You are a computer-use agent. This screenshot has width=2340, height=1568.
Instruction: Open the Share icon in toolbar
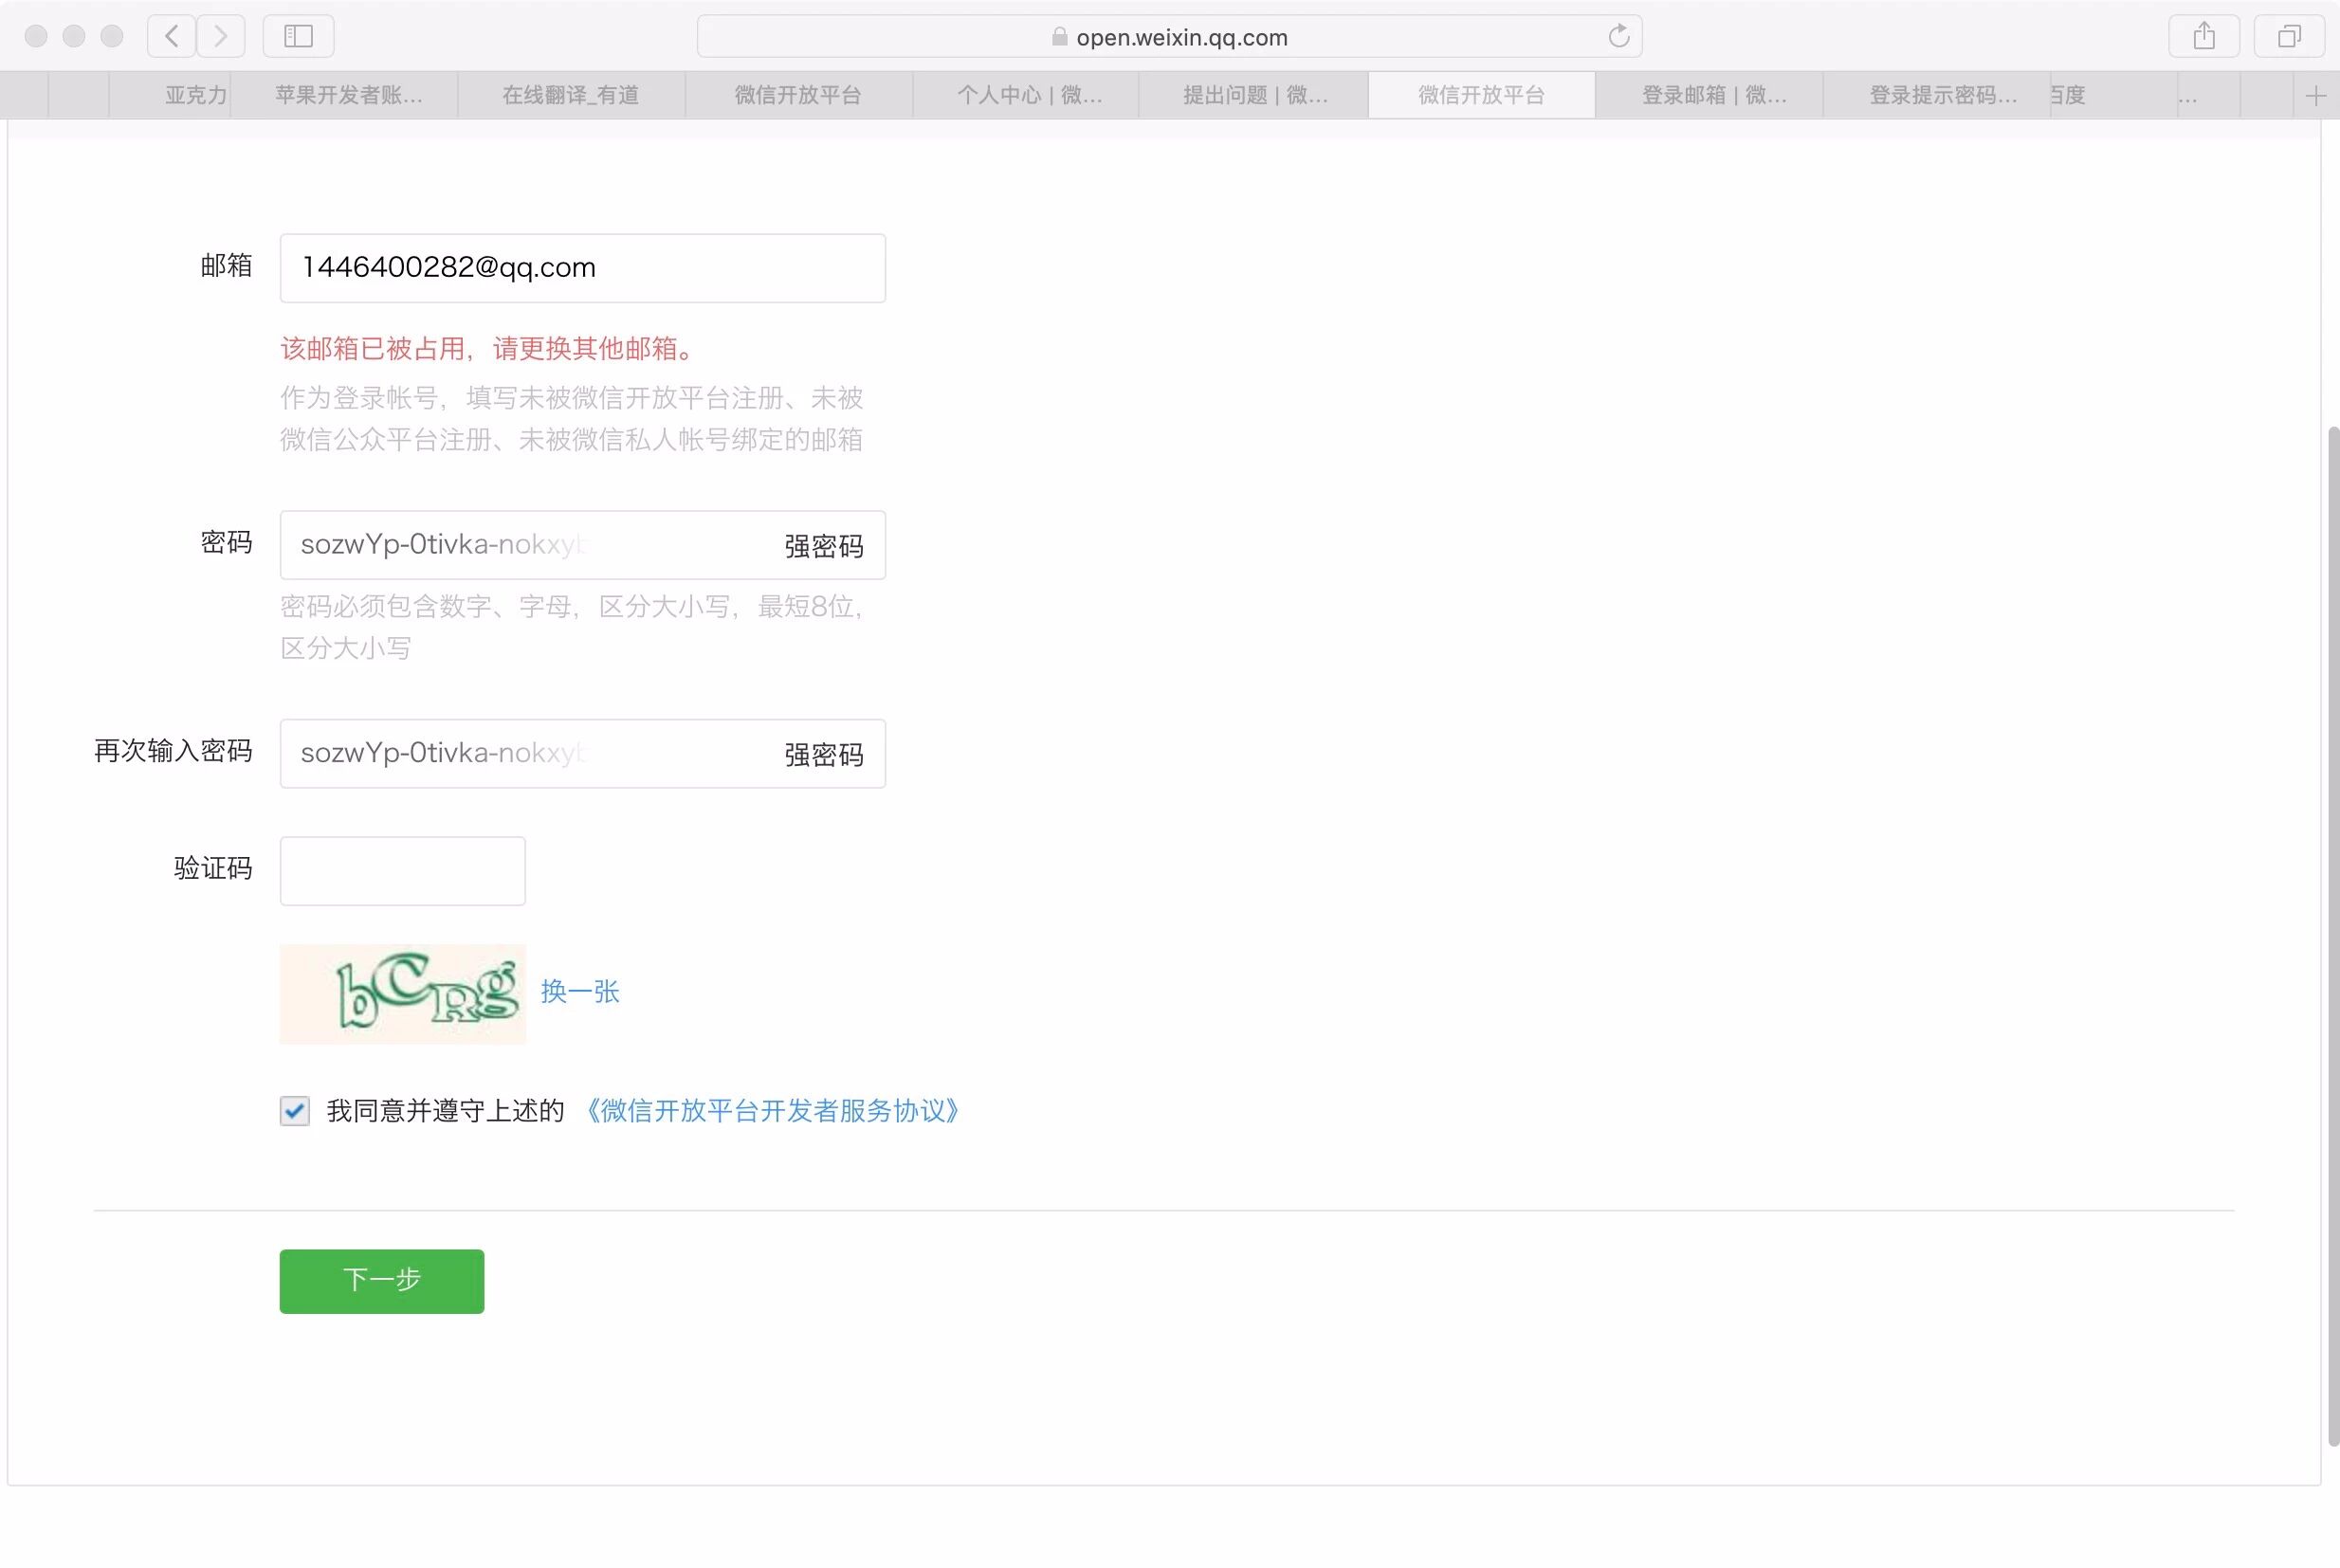pos(2203,37)
